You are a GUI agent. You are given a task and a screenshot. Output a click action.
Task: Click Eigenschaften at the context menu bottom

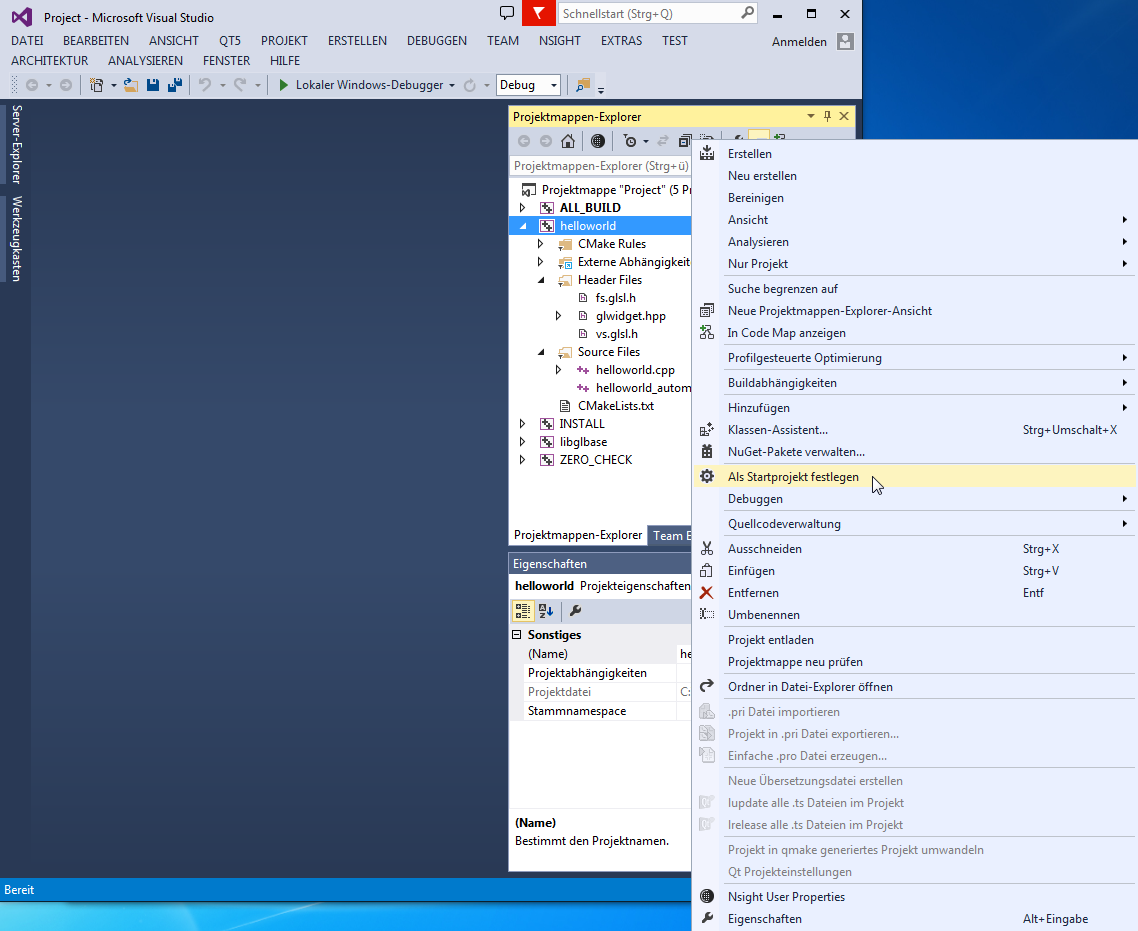(914, 919)
